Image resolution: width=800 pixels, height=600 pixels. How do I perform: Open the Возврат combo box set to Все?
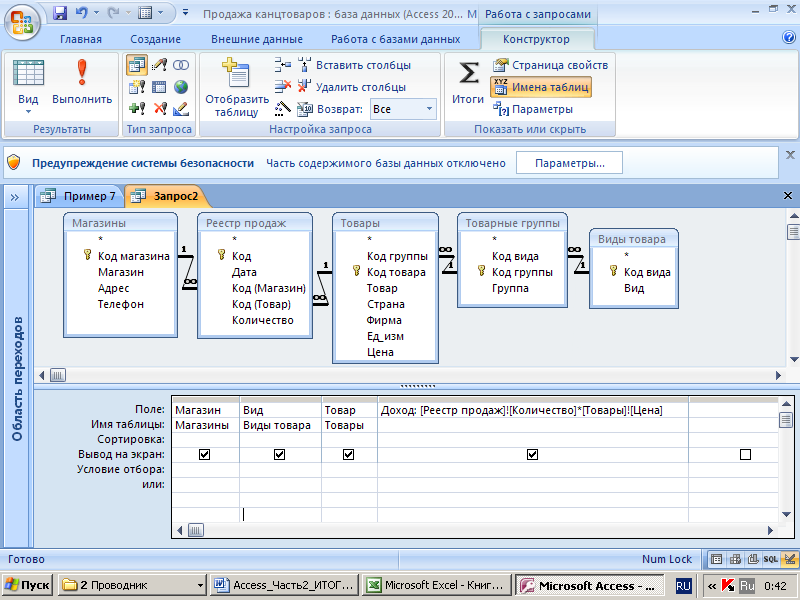[x=403, y=109]
